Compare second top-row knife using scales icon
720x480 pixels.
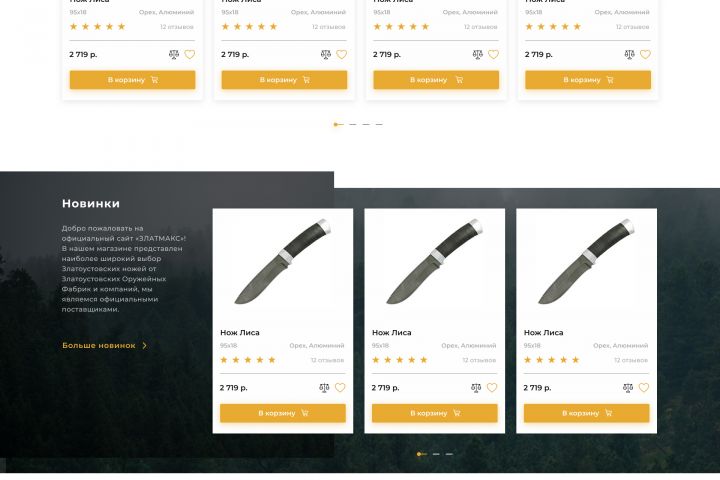point(326,55)
